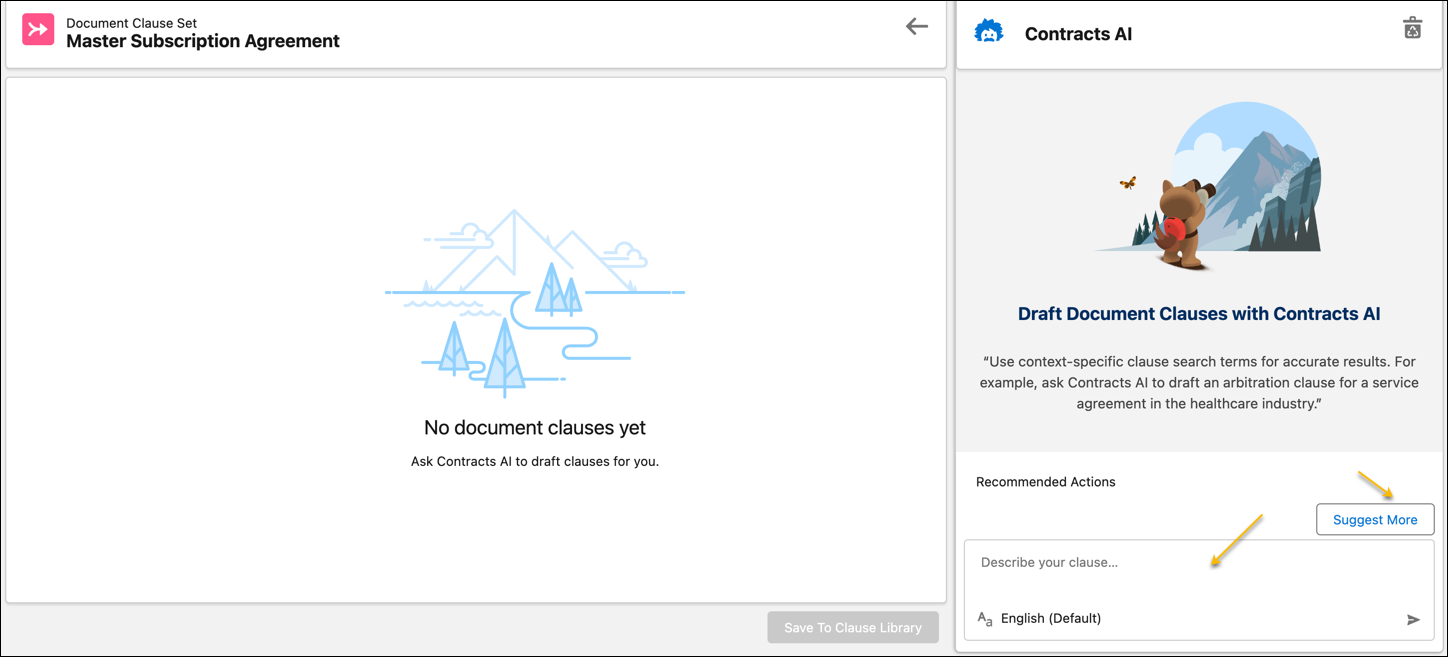The width and height of the screenshot is (1448, 657).
Task: Open the English (Default) language selector
Action: 1050,618
